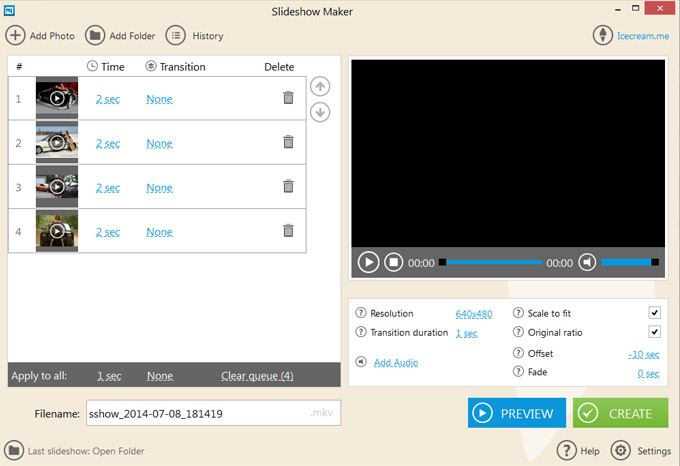
Task: Mute the preview with speaker icon
Action: pos(588,262)
